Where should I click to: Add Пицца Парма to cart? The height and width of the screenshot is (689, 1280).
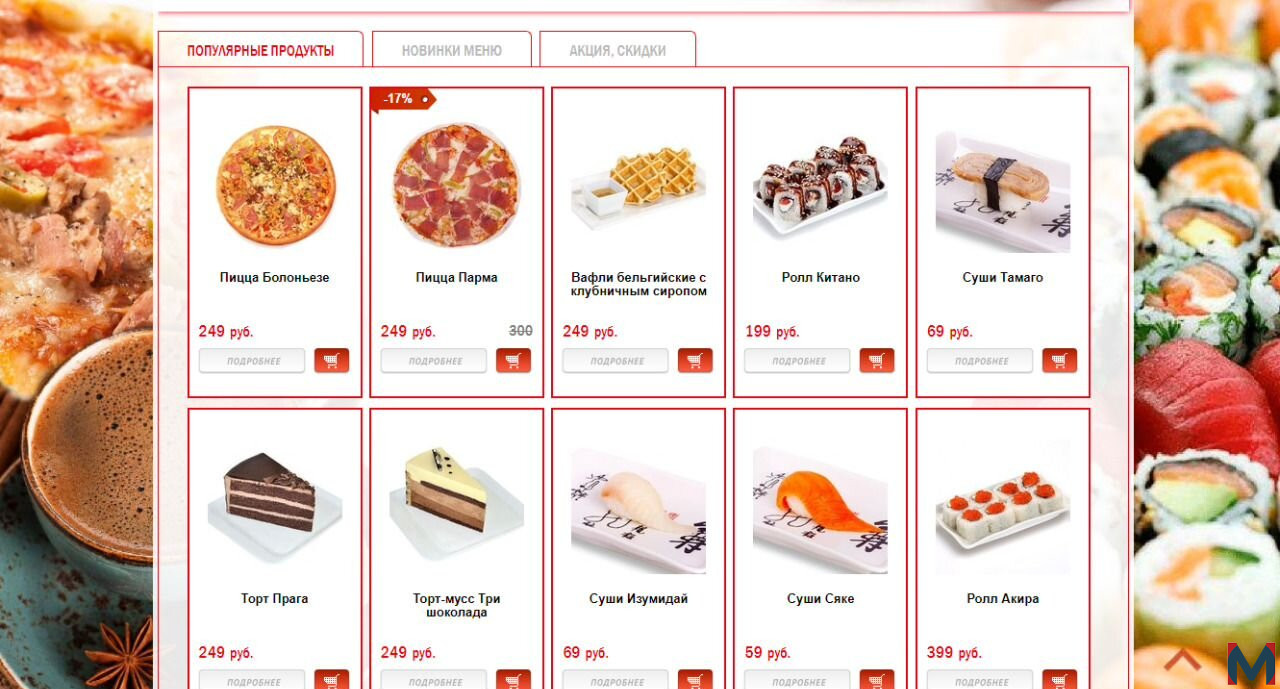[514, 361]
